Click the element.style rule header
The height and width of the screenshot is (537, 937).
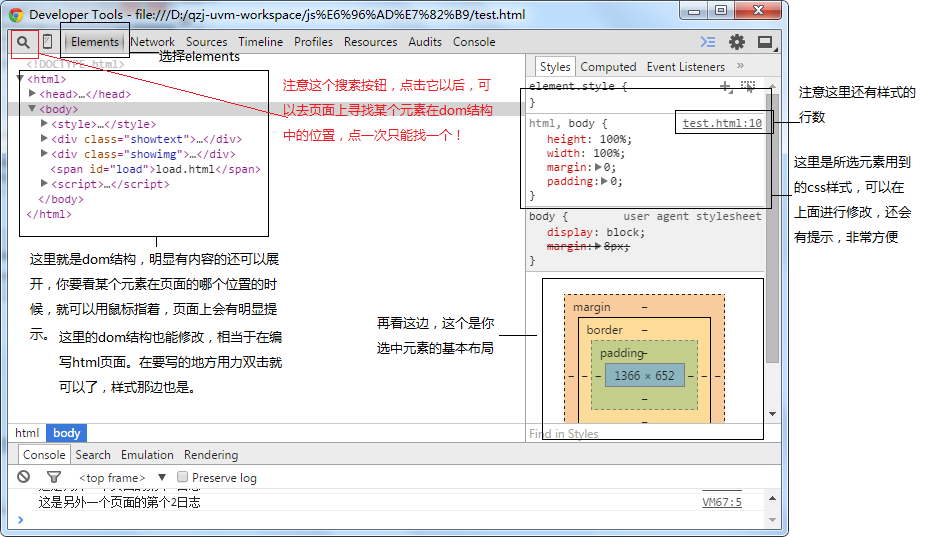click(x=578, y=87)
